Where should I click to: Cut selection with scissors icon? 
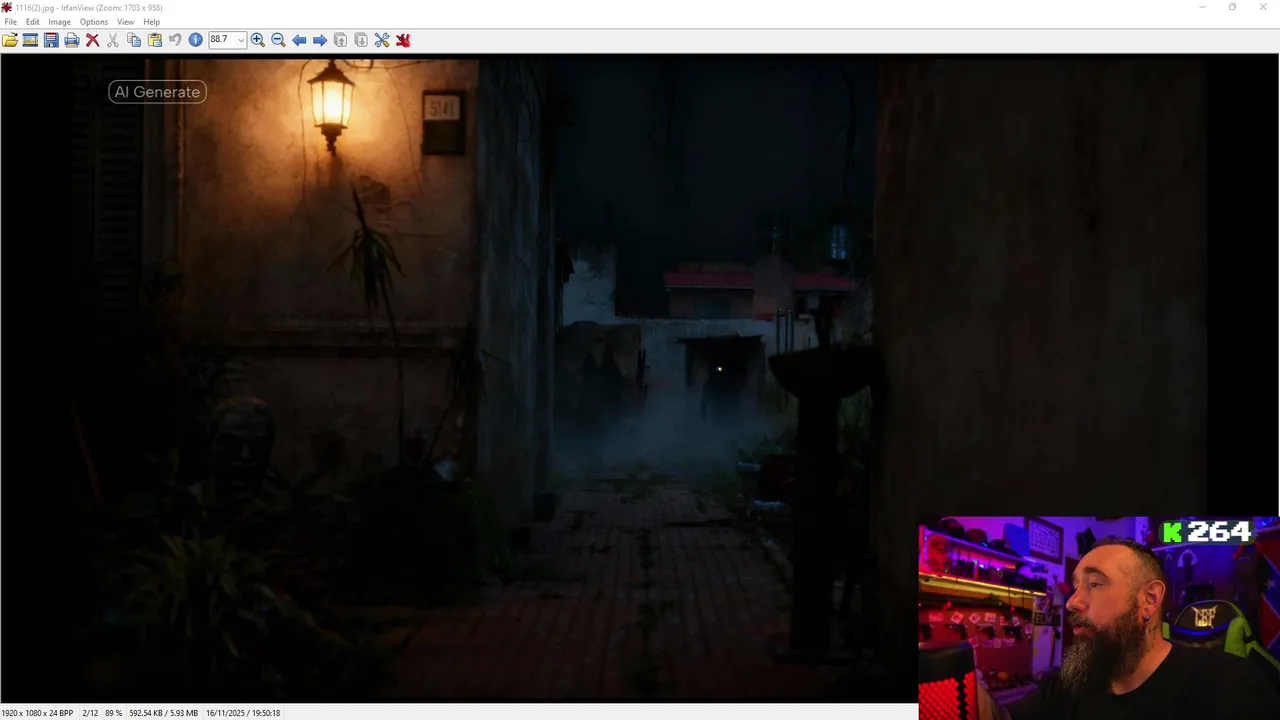tap(113, 40)
